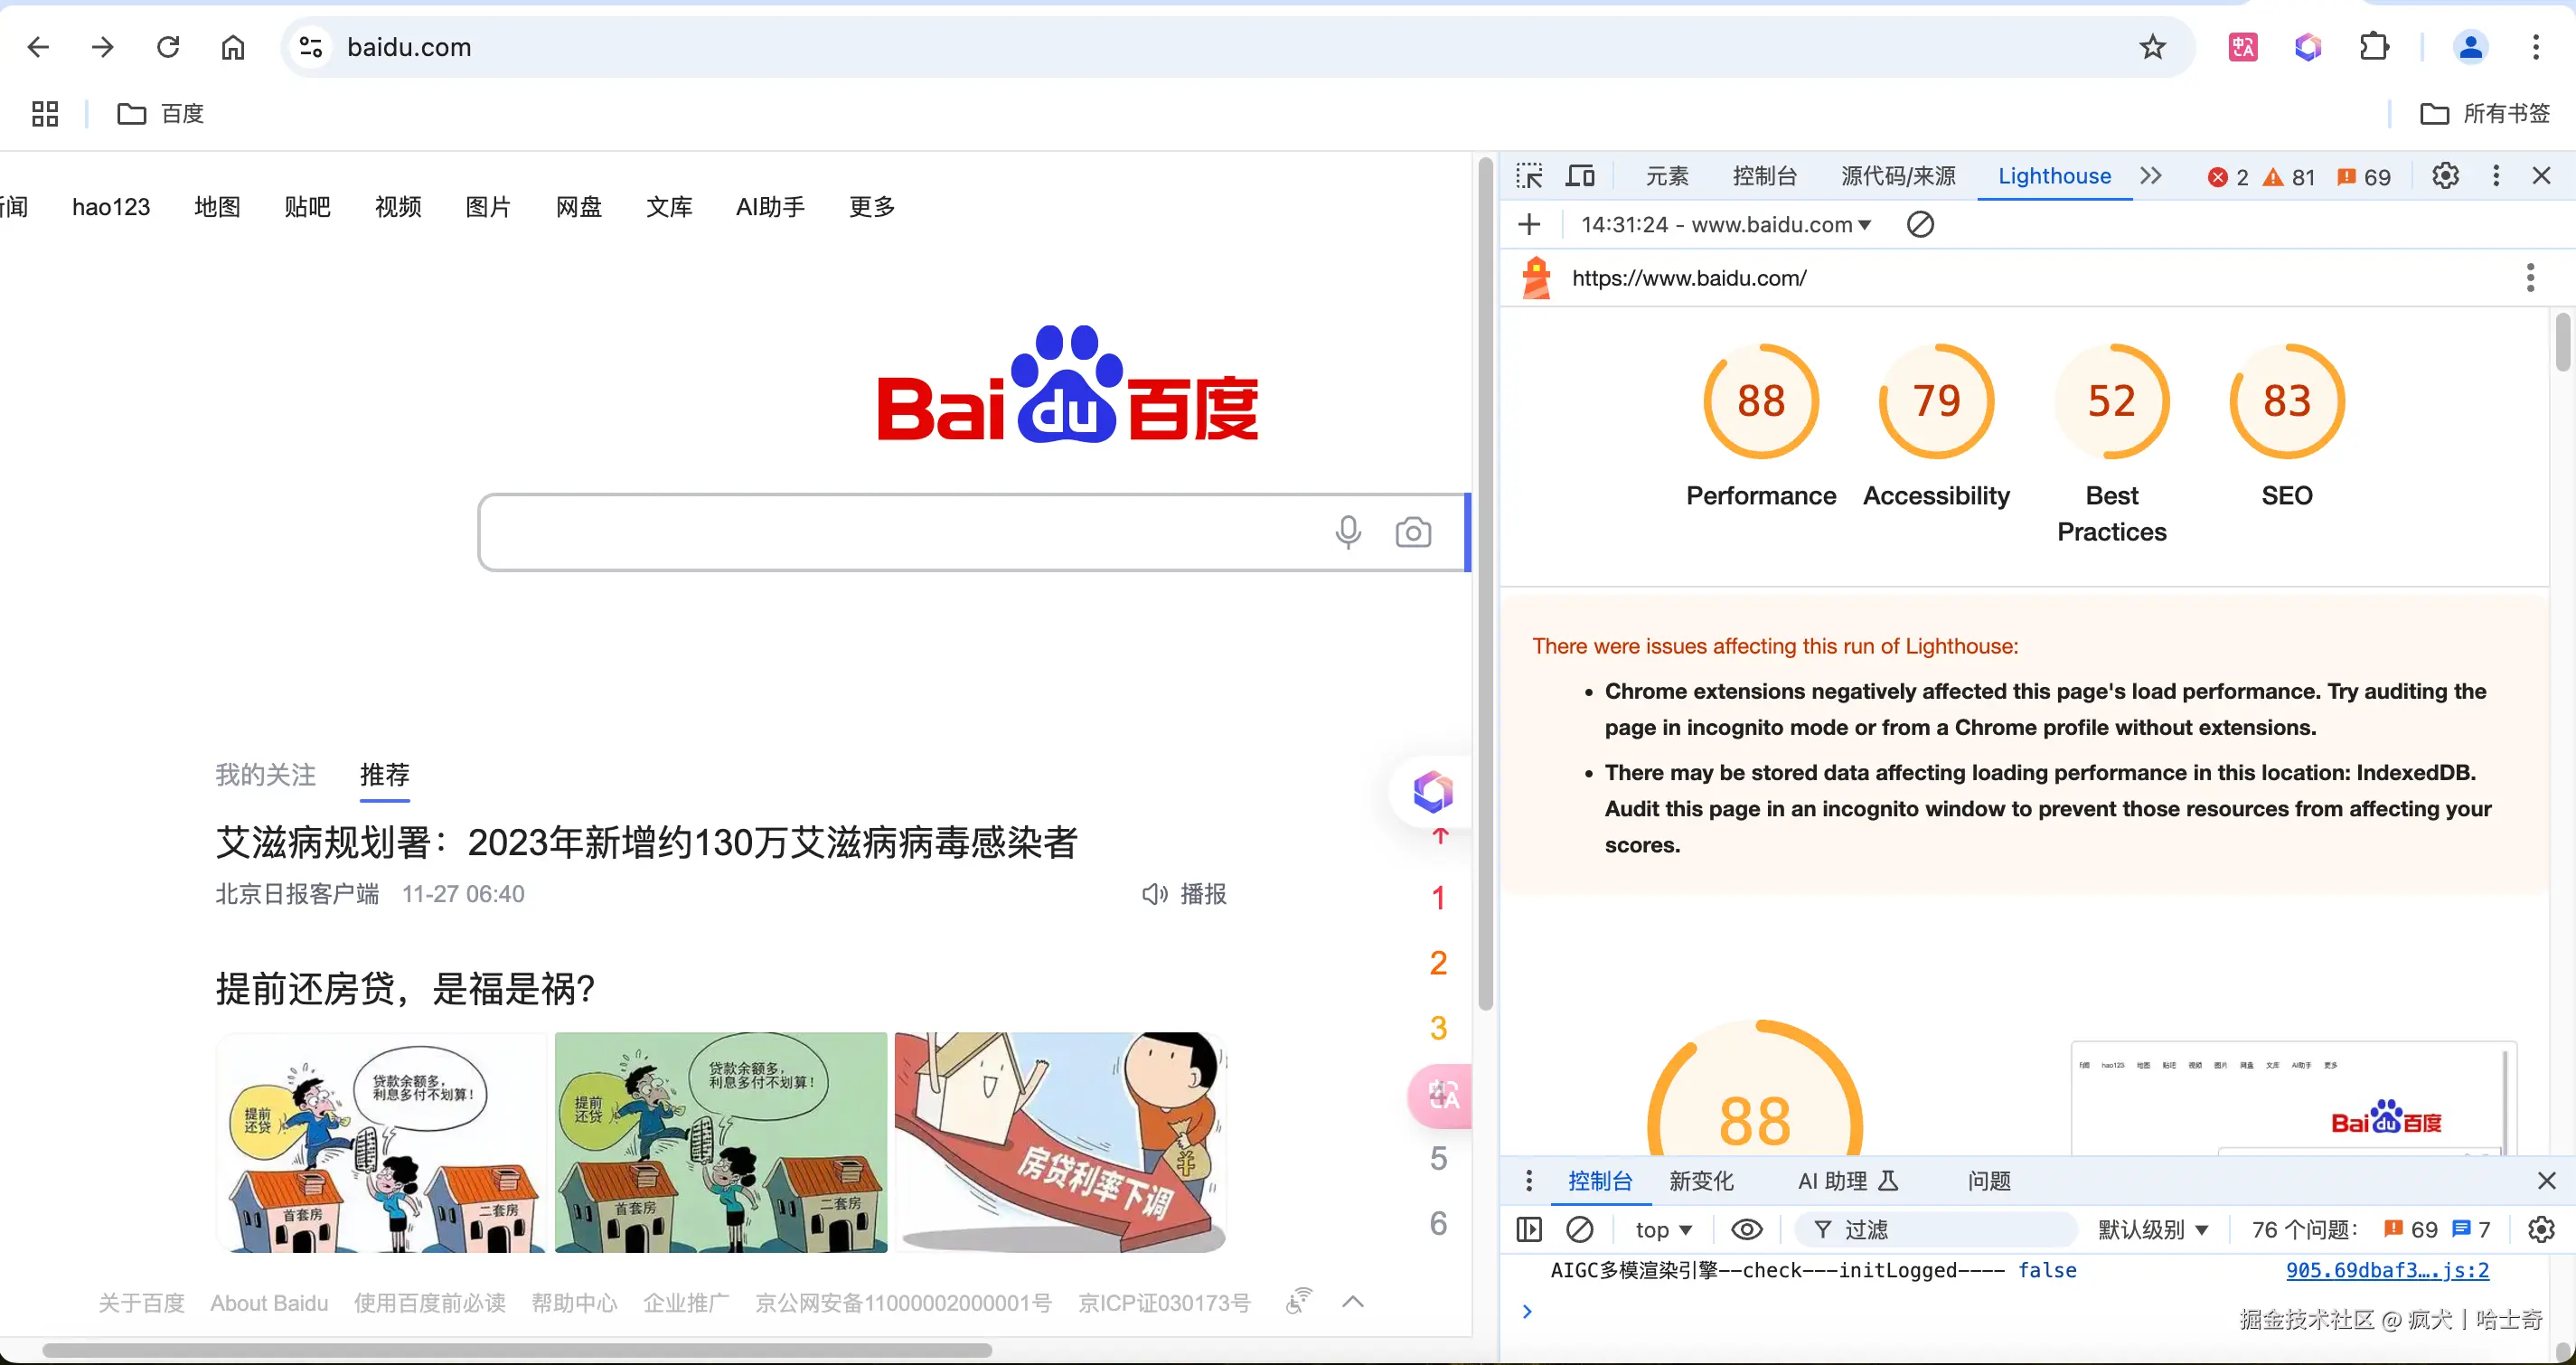Click the clear console icon
This screenshot has height=1365, width=2576.
point(1579,1229)
